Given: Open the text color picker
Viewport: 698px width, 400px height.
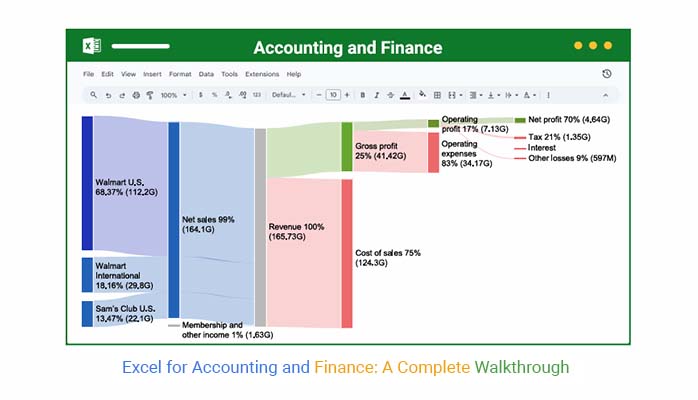Looking at the screenshot, I should click(x=404, y=95).
